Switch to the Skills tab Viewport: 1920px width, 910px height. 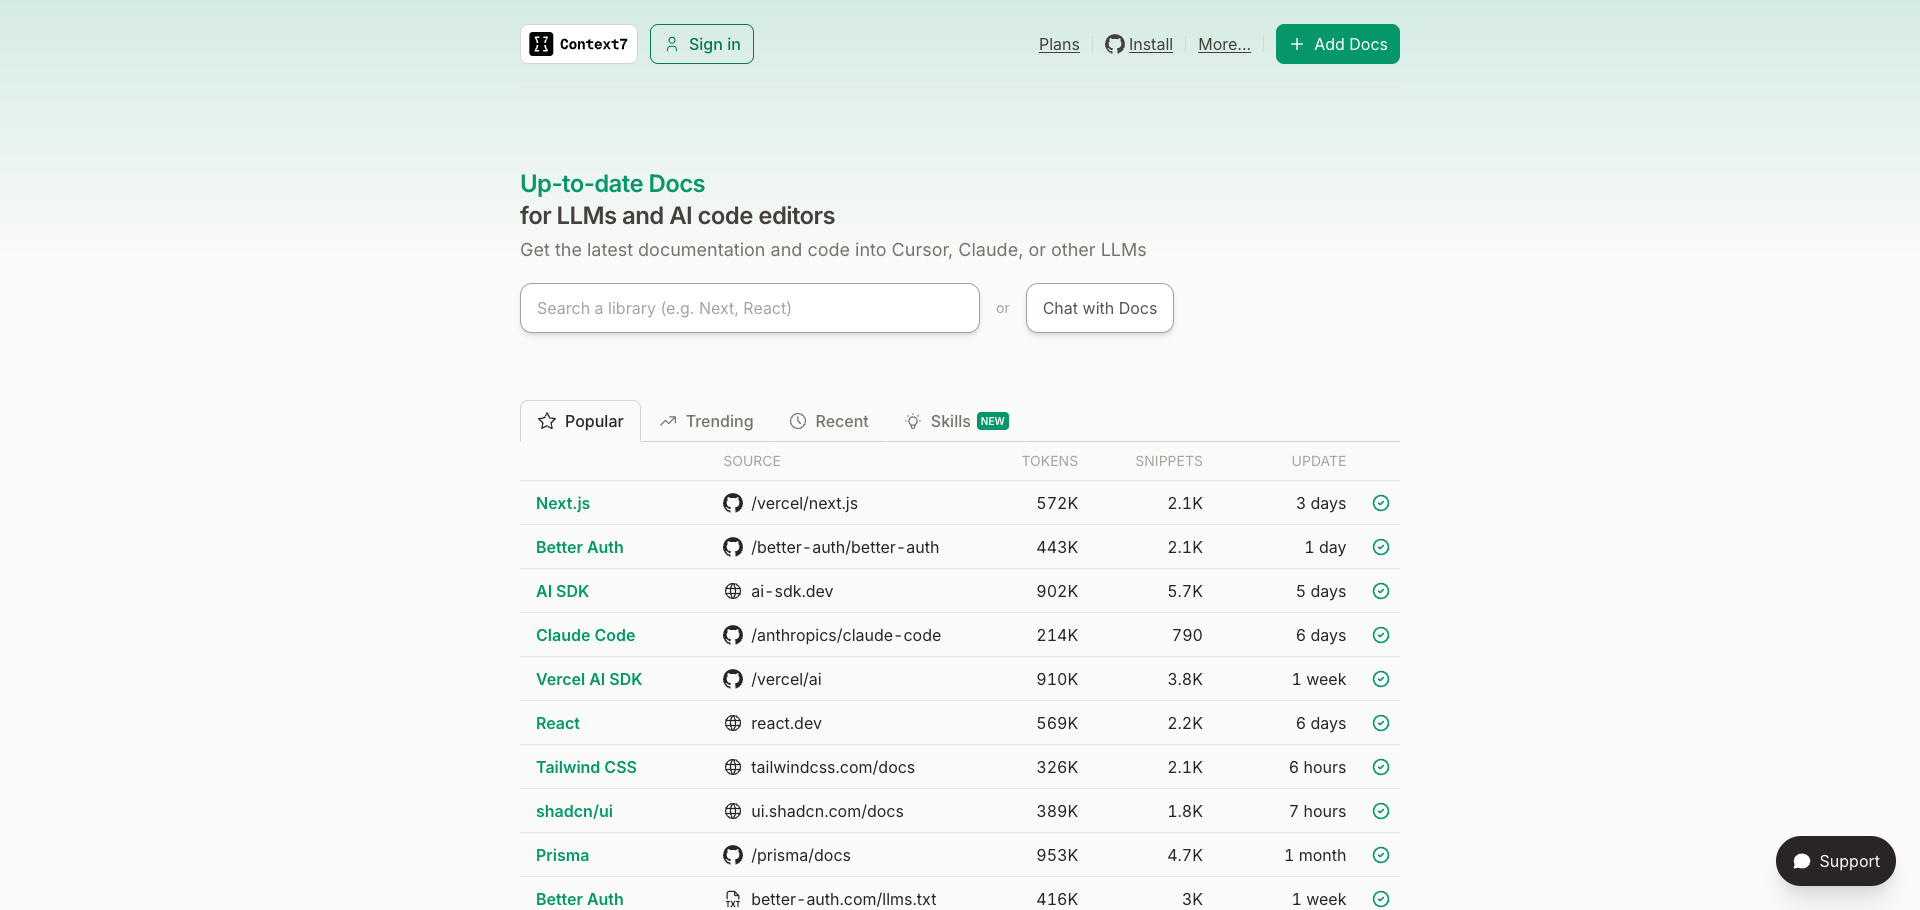(949, 421)
